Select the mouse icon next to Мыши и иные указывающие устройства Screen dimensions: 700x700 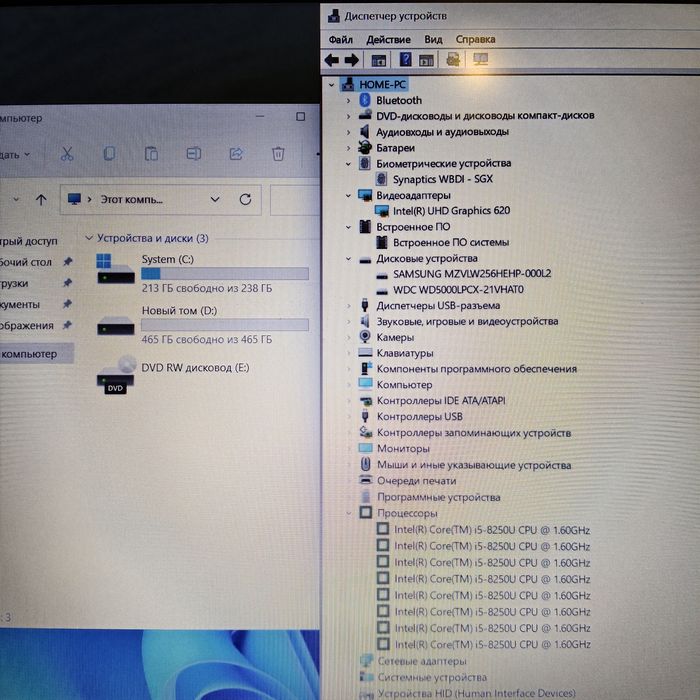(x=366, y=464)
